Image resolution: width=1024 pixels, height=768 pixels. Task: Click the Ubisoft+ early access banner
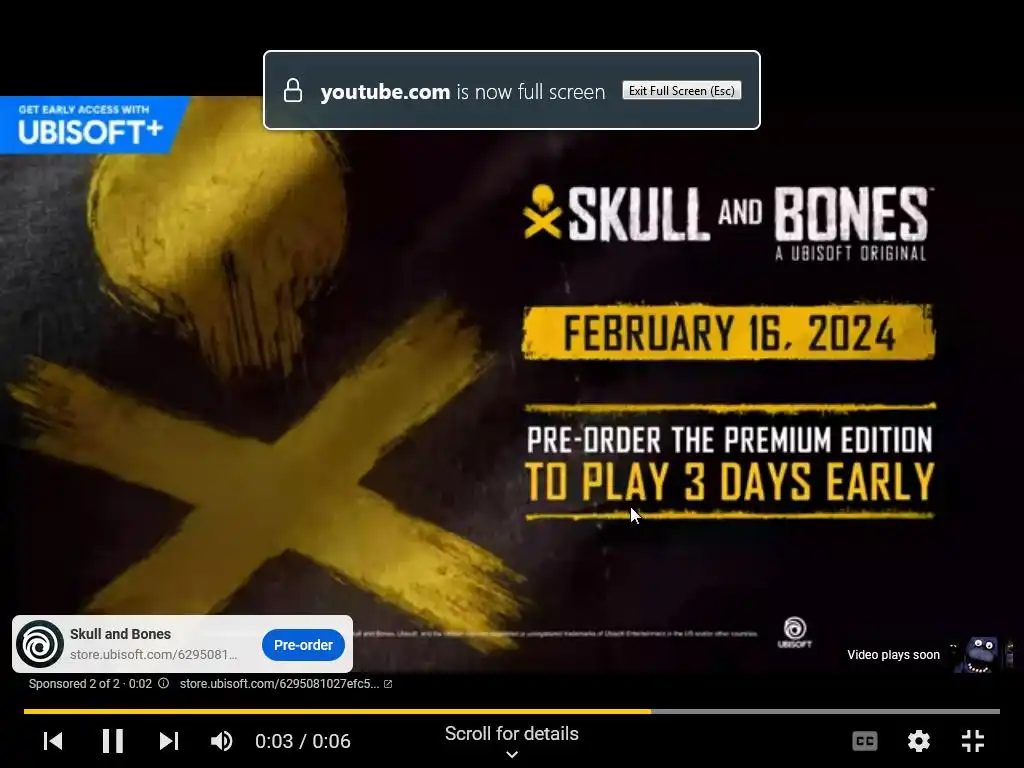(x=91, y=125)
